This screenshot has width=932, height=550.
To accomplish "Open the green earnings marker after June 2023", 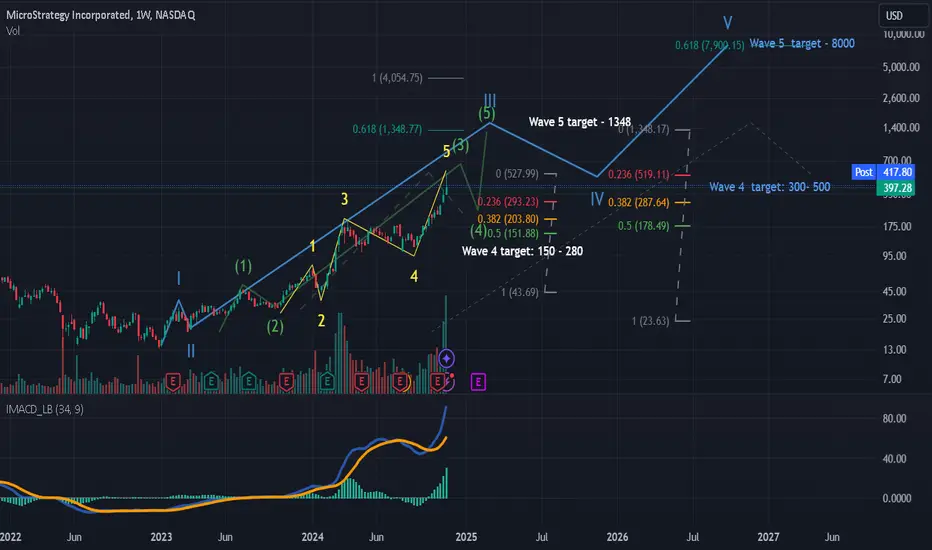I will [249, 381].
